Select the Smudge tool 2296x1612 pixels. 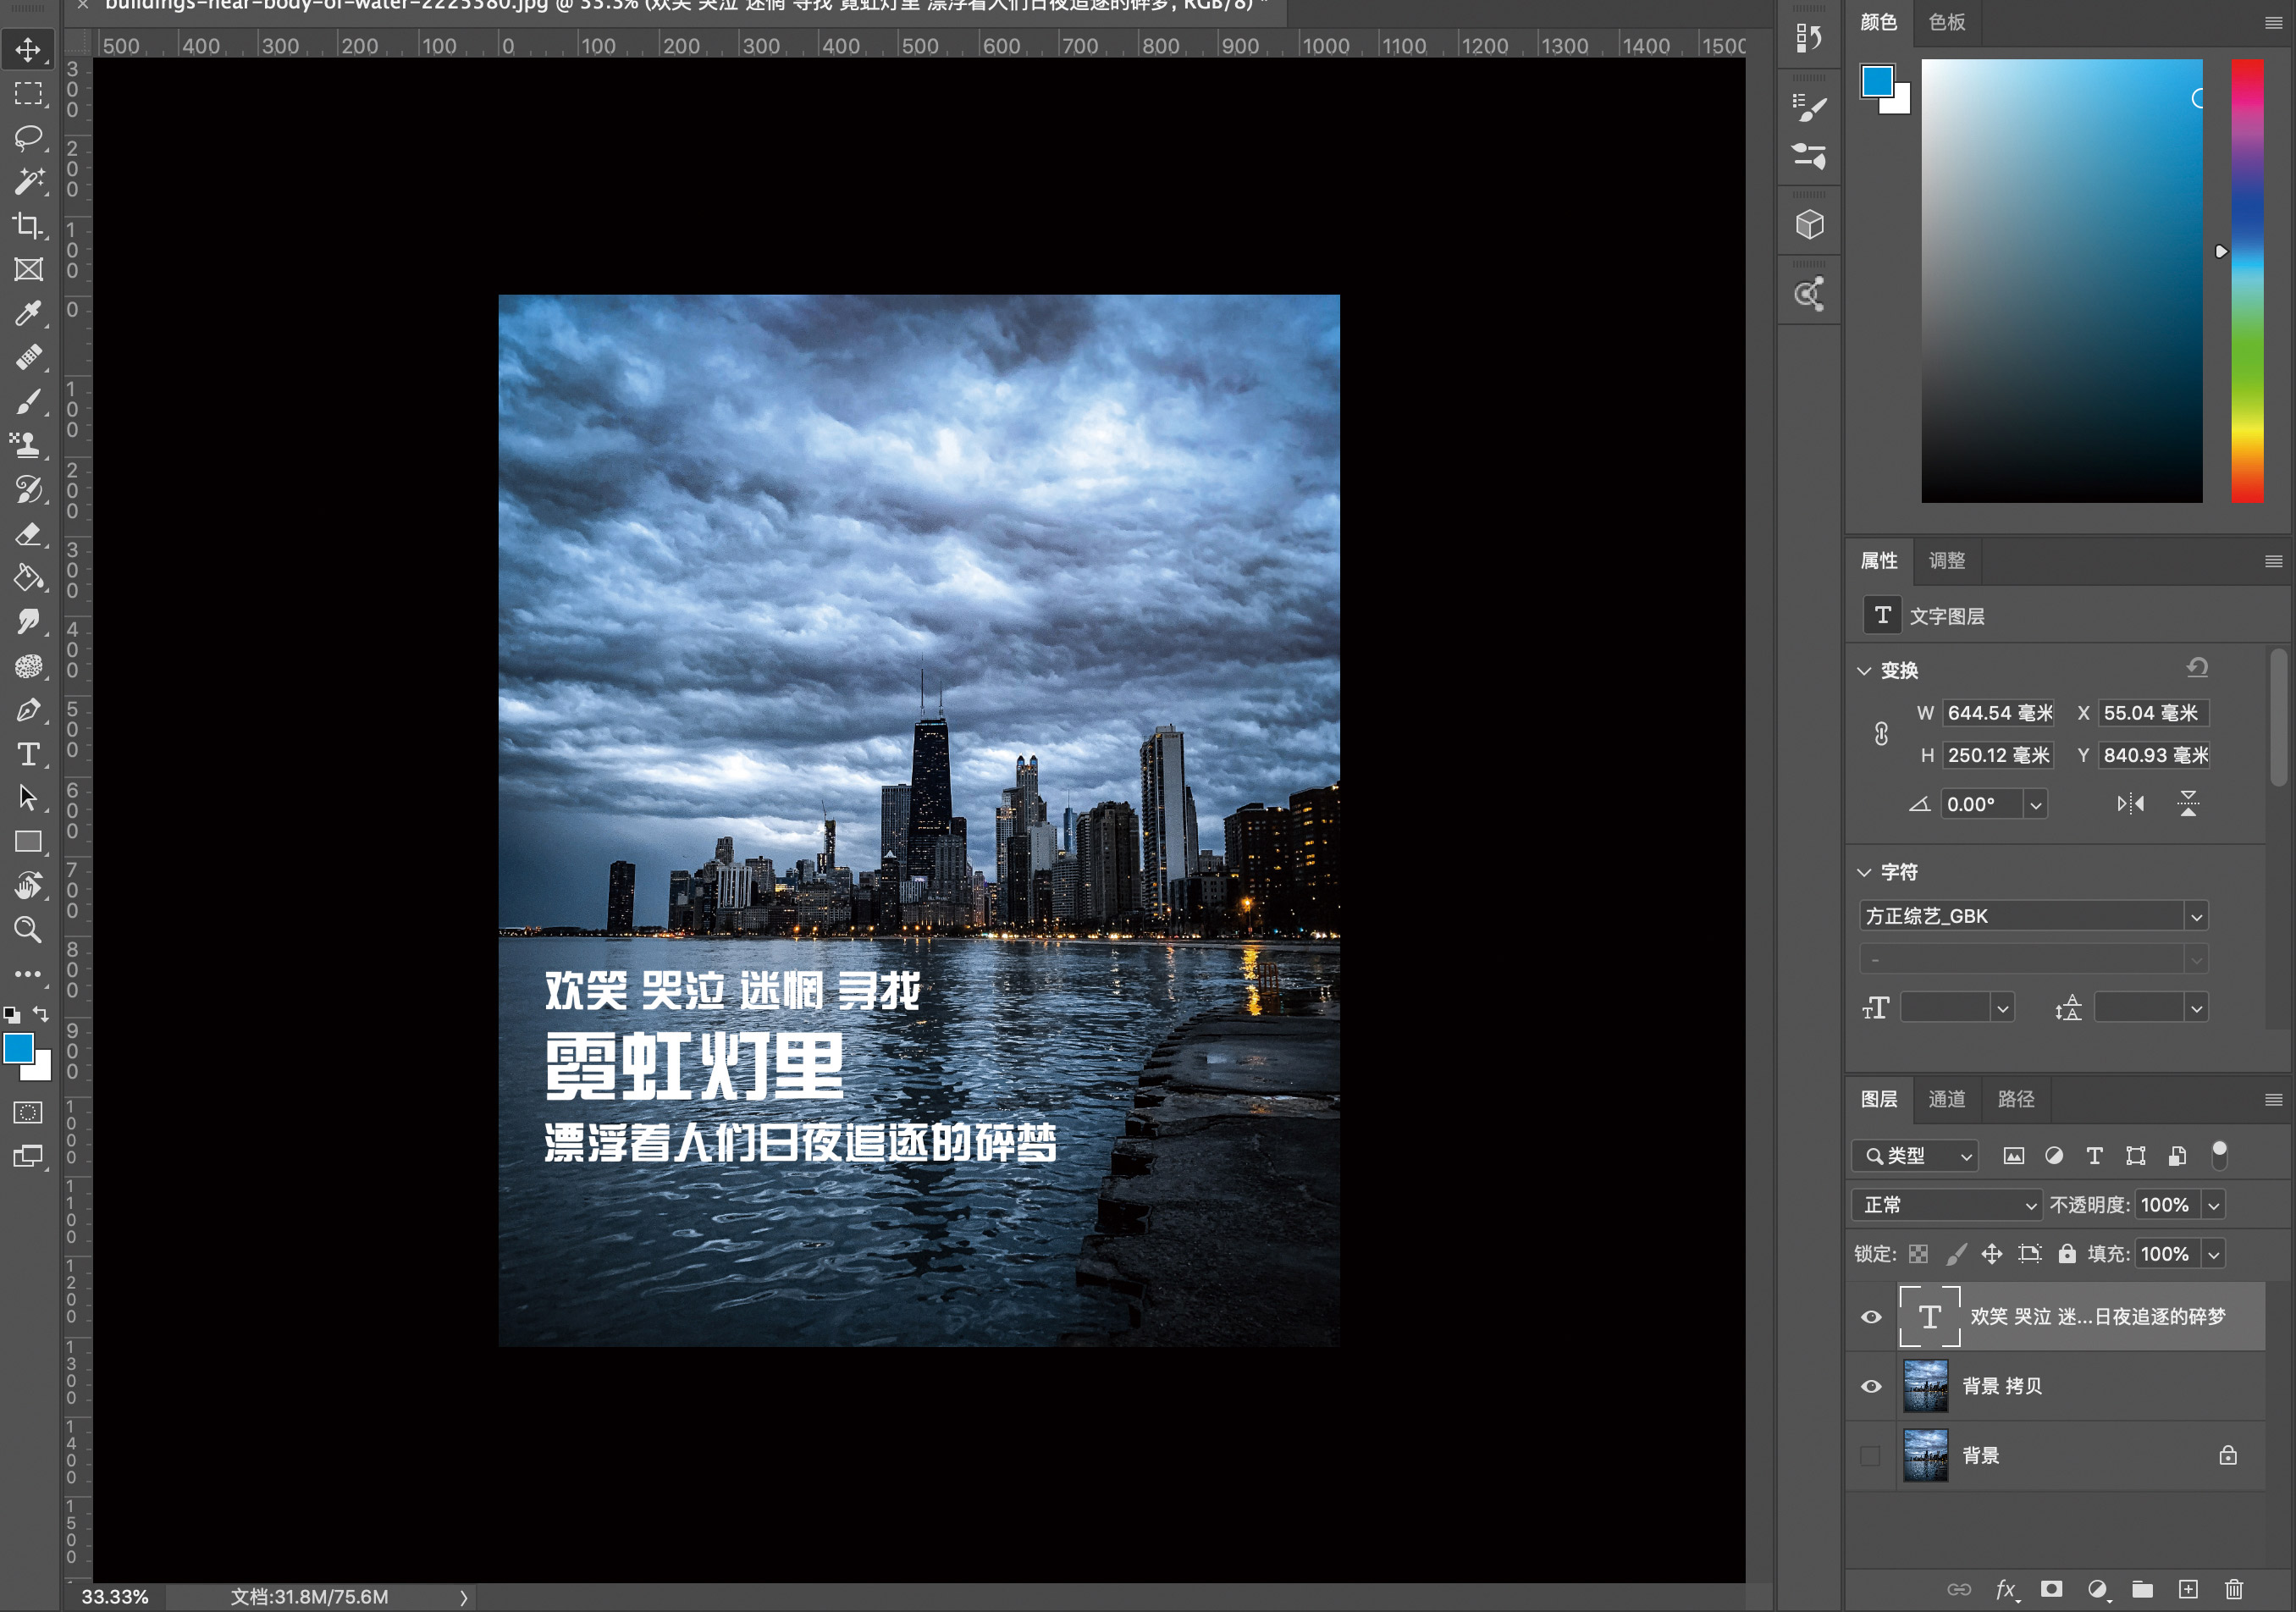pos(28,621)
